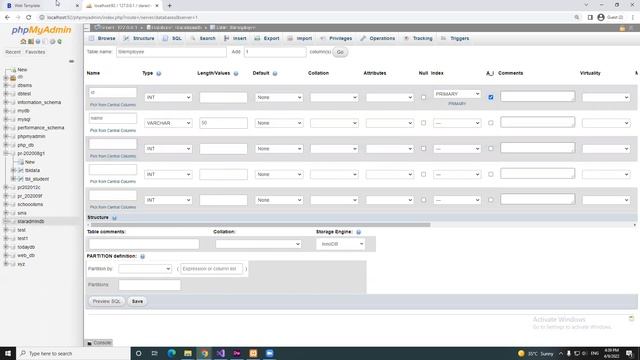This screenshot has width=640, height=360.
Task: Uncheck Auto Increment for the id column
Action: (491, 98)
